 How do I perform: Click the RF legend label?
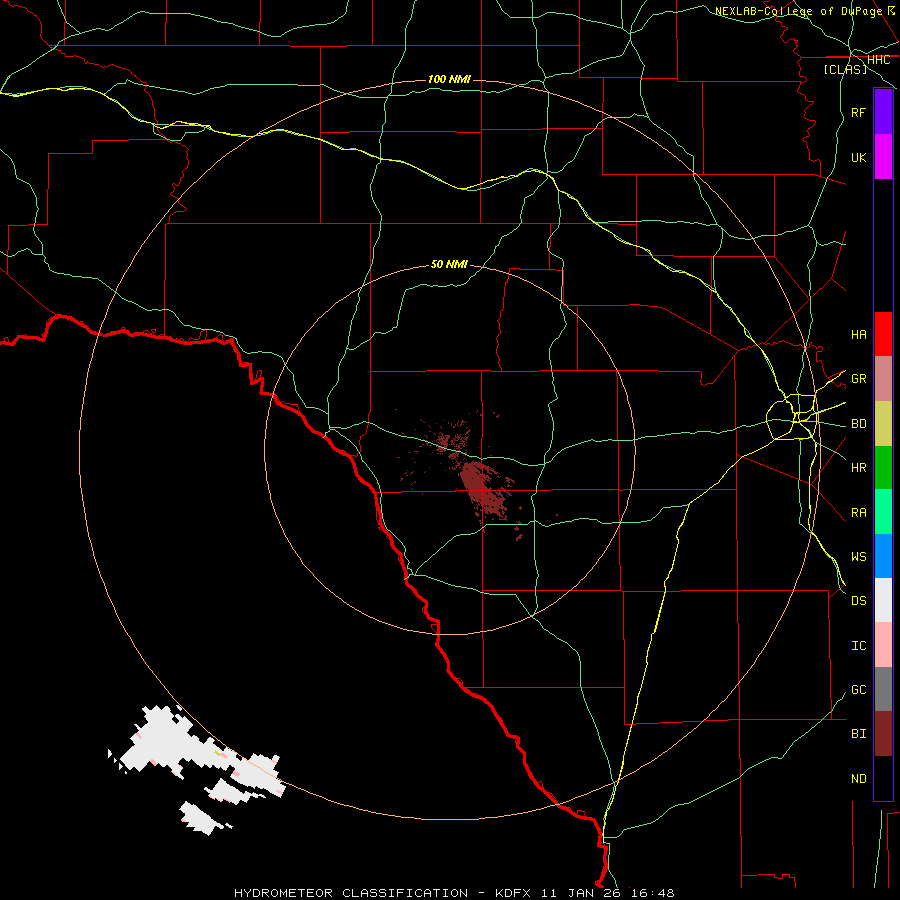(858, 112)
